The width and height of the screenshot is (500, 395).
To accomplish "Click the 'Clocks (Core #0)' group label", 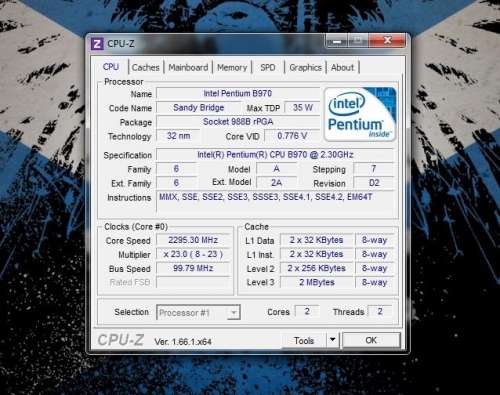I will tap(136, 227).
